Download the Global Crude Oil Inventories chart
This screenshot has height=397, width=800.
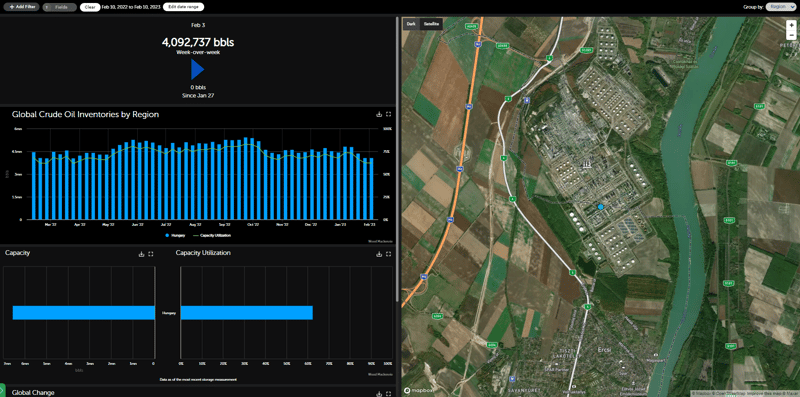(x=379, y=115)
